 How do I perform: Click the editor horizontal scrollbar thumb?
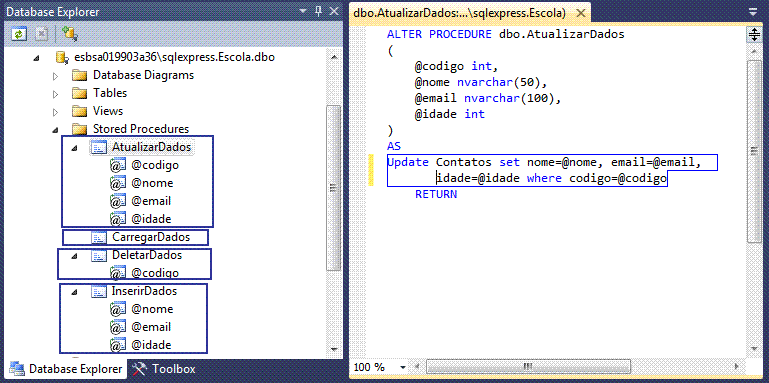[528, 366]
